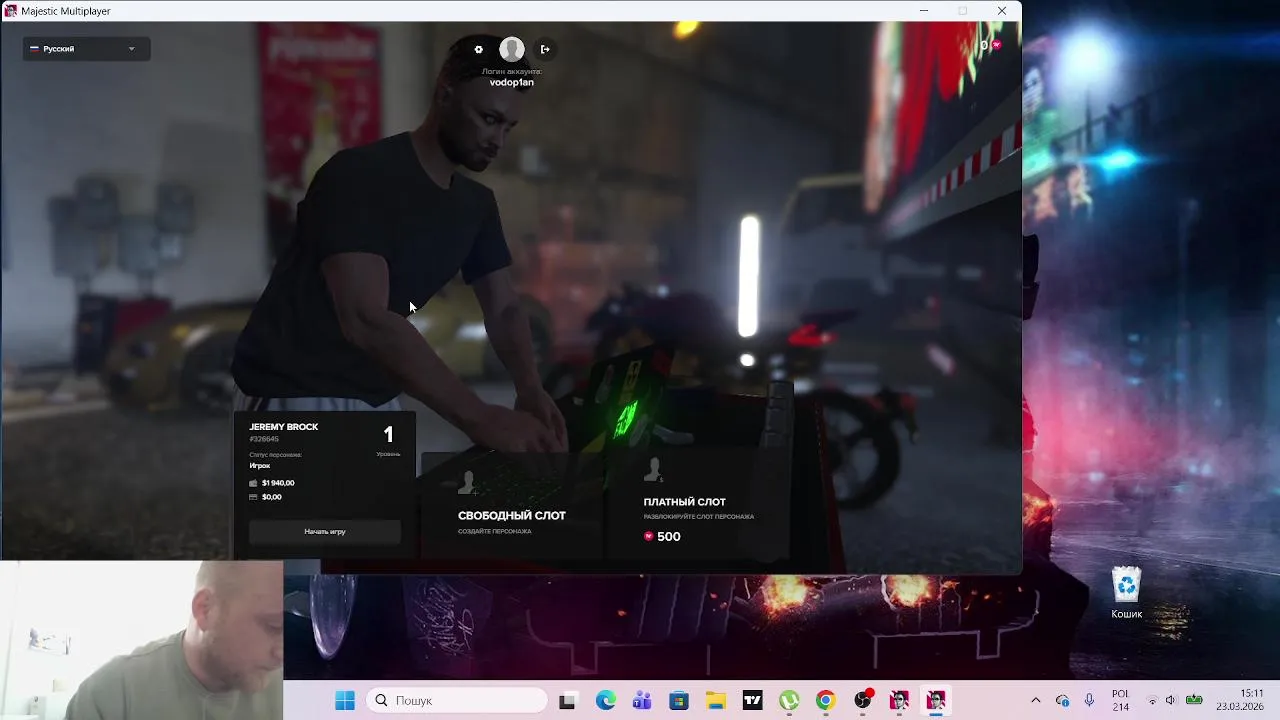Click the battery tray icon
The width and height of the screenshot is (1280, 720).
1194,701
